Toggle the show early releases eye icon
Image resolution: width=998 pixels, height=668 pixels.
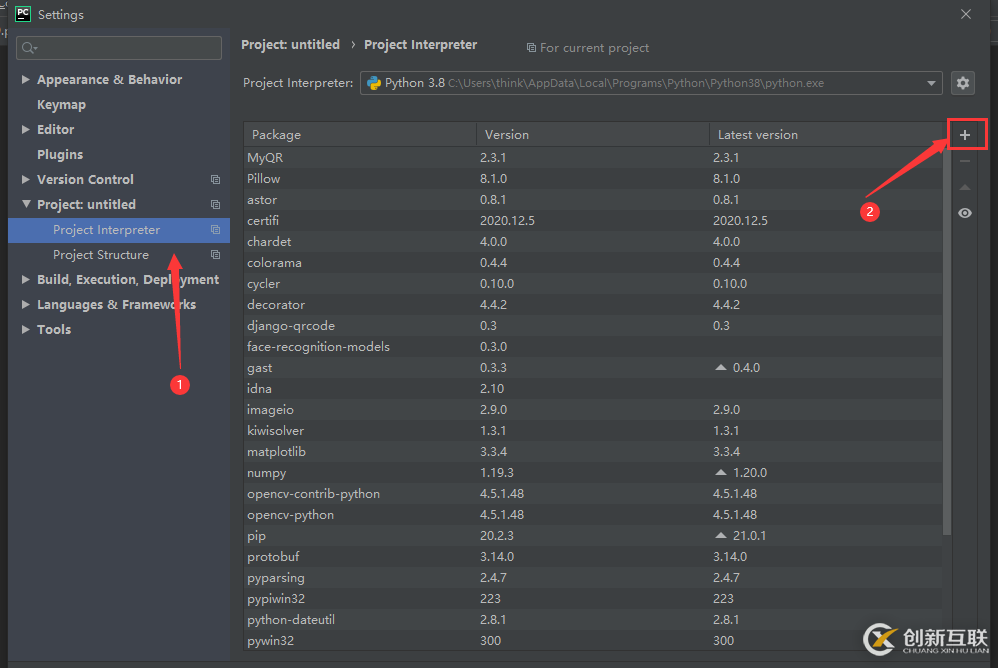click(x=964, y=213)
